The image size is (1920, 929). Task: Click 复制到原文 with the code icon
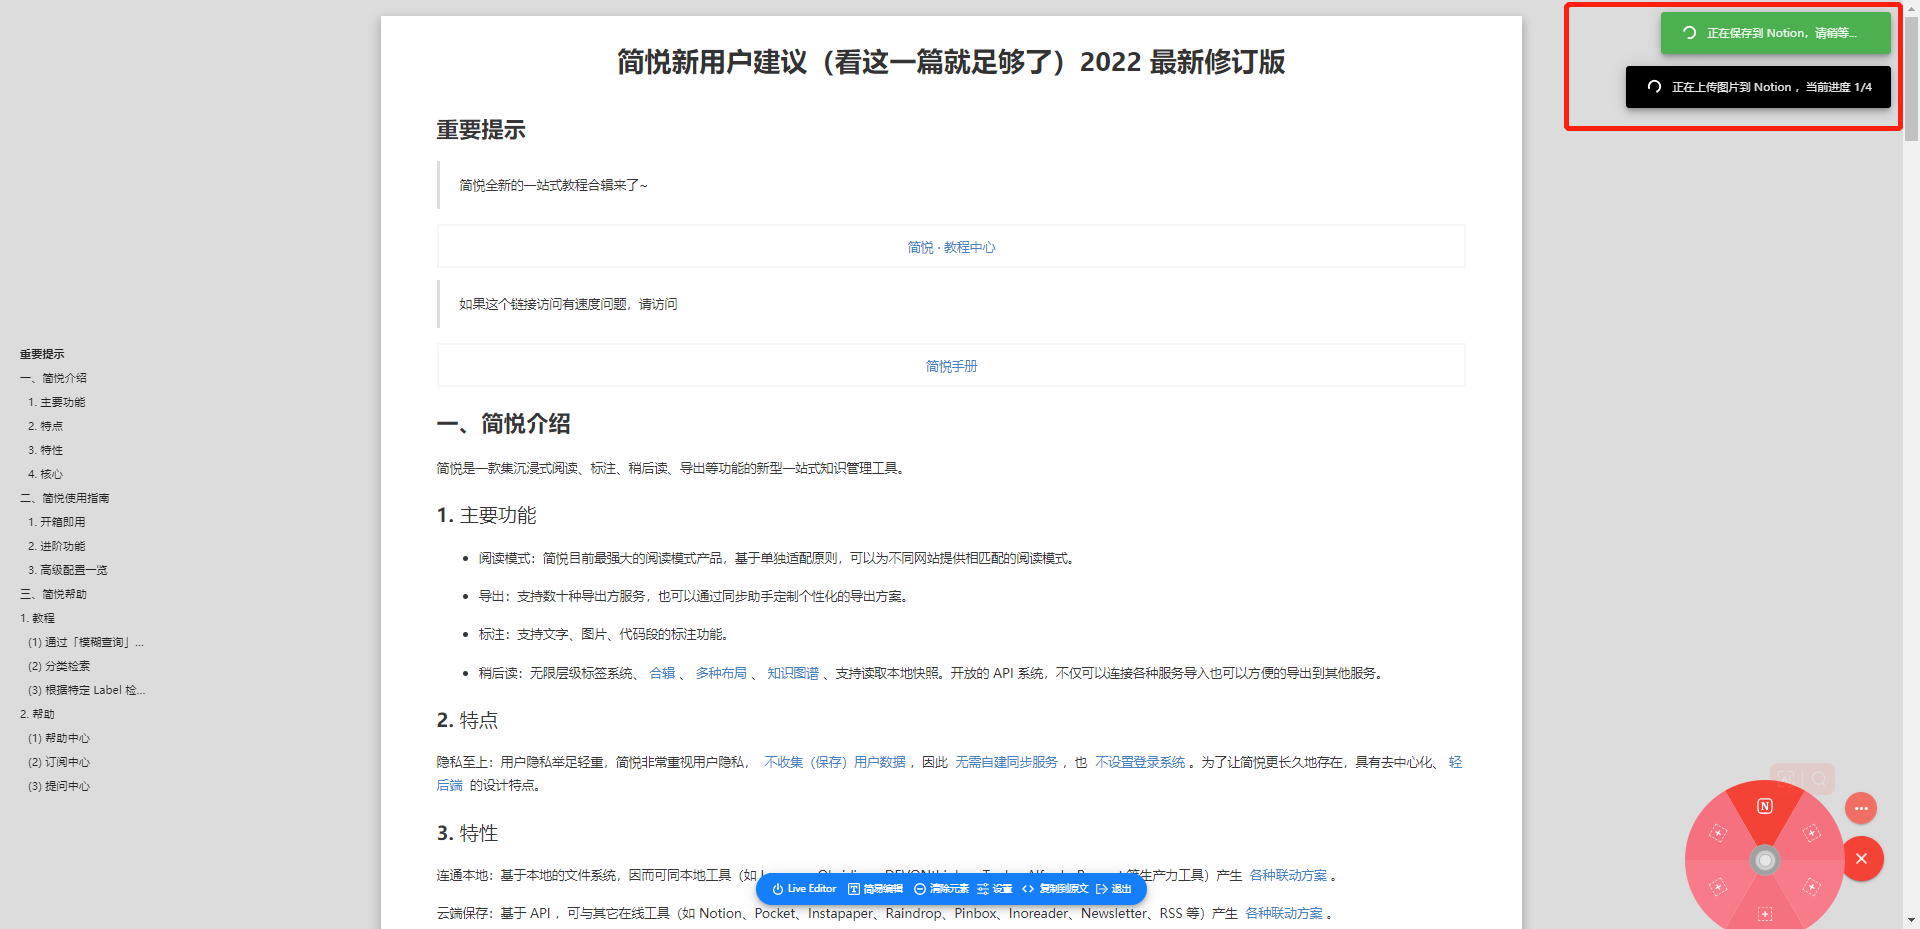click(x=1028, y=888)
